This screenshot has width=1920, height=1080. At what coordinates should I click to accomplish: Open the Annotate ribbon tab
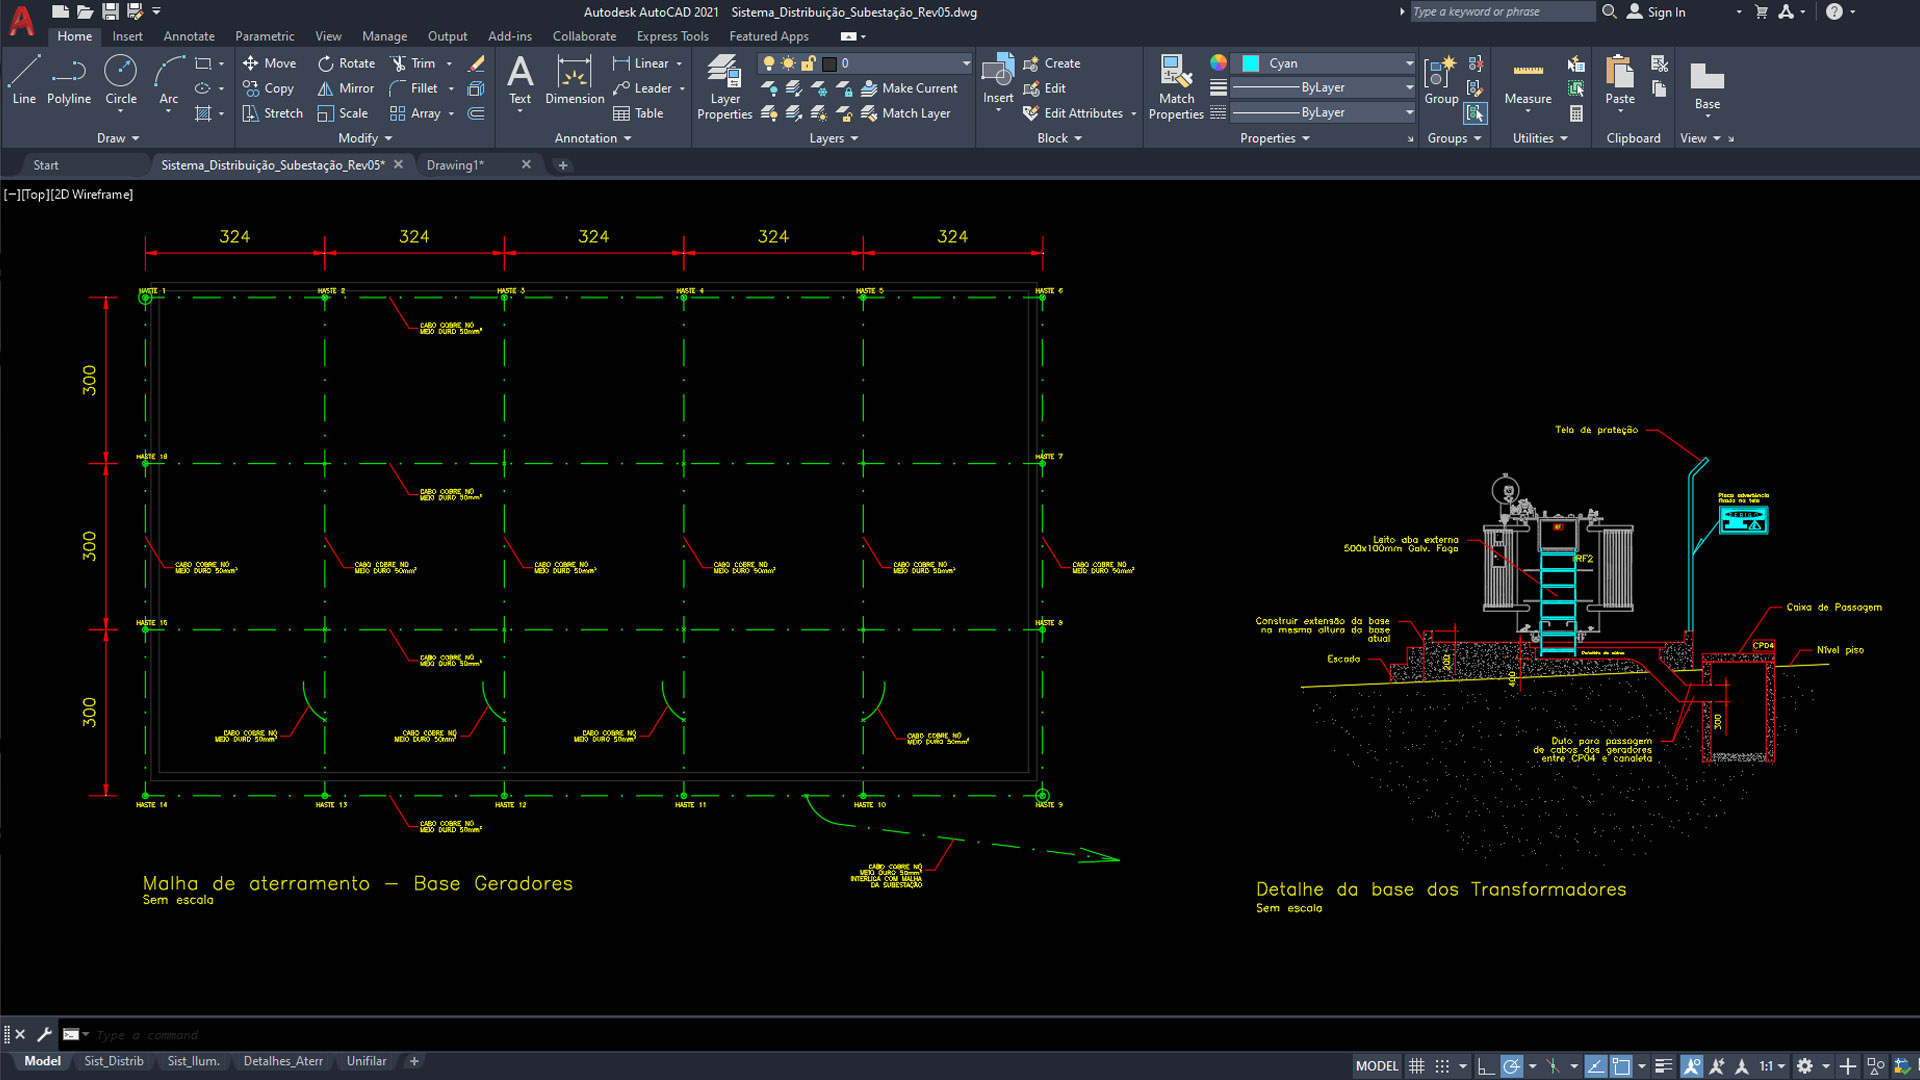(188, 36)
